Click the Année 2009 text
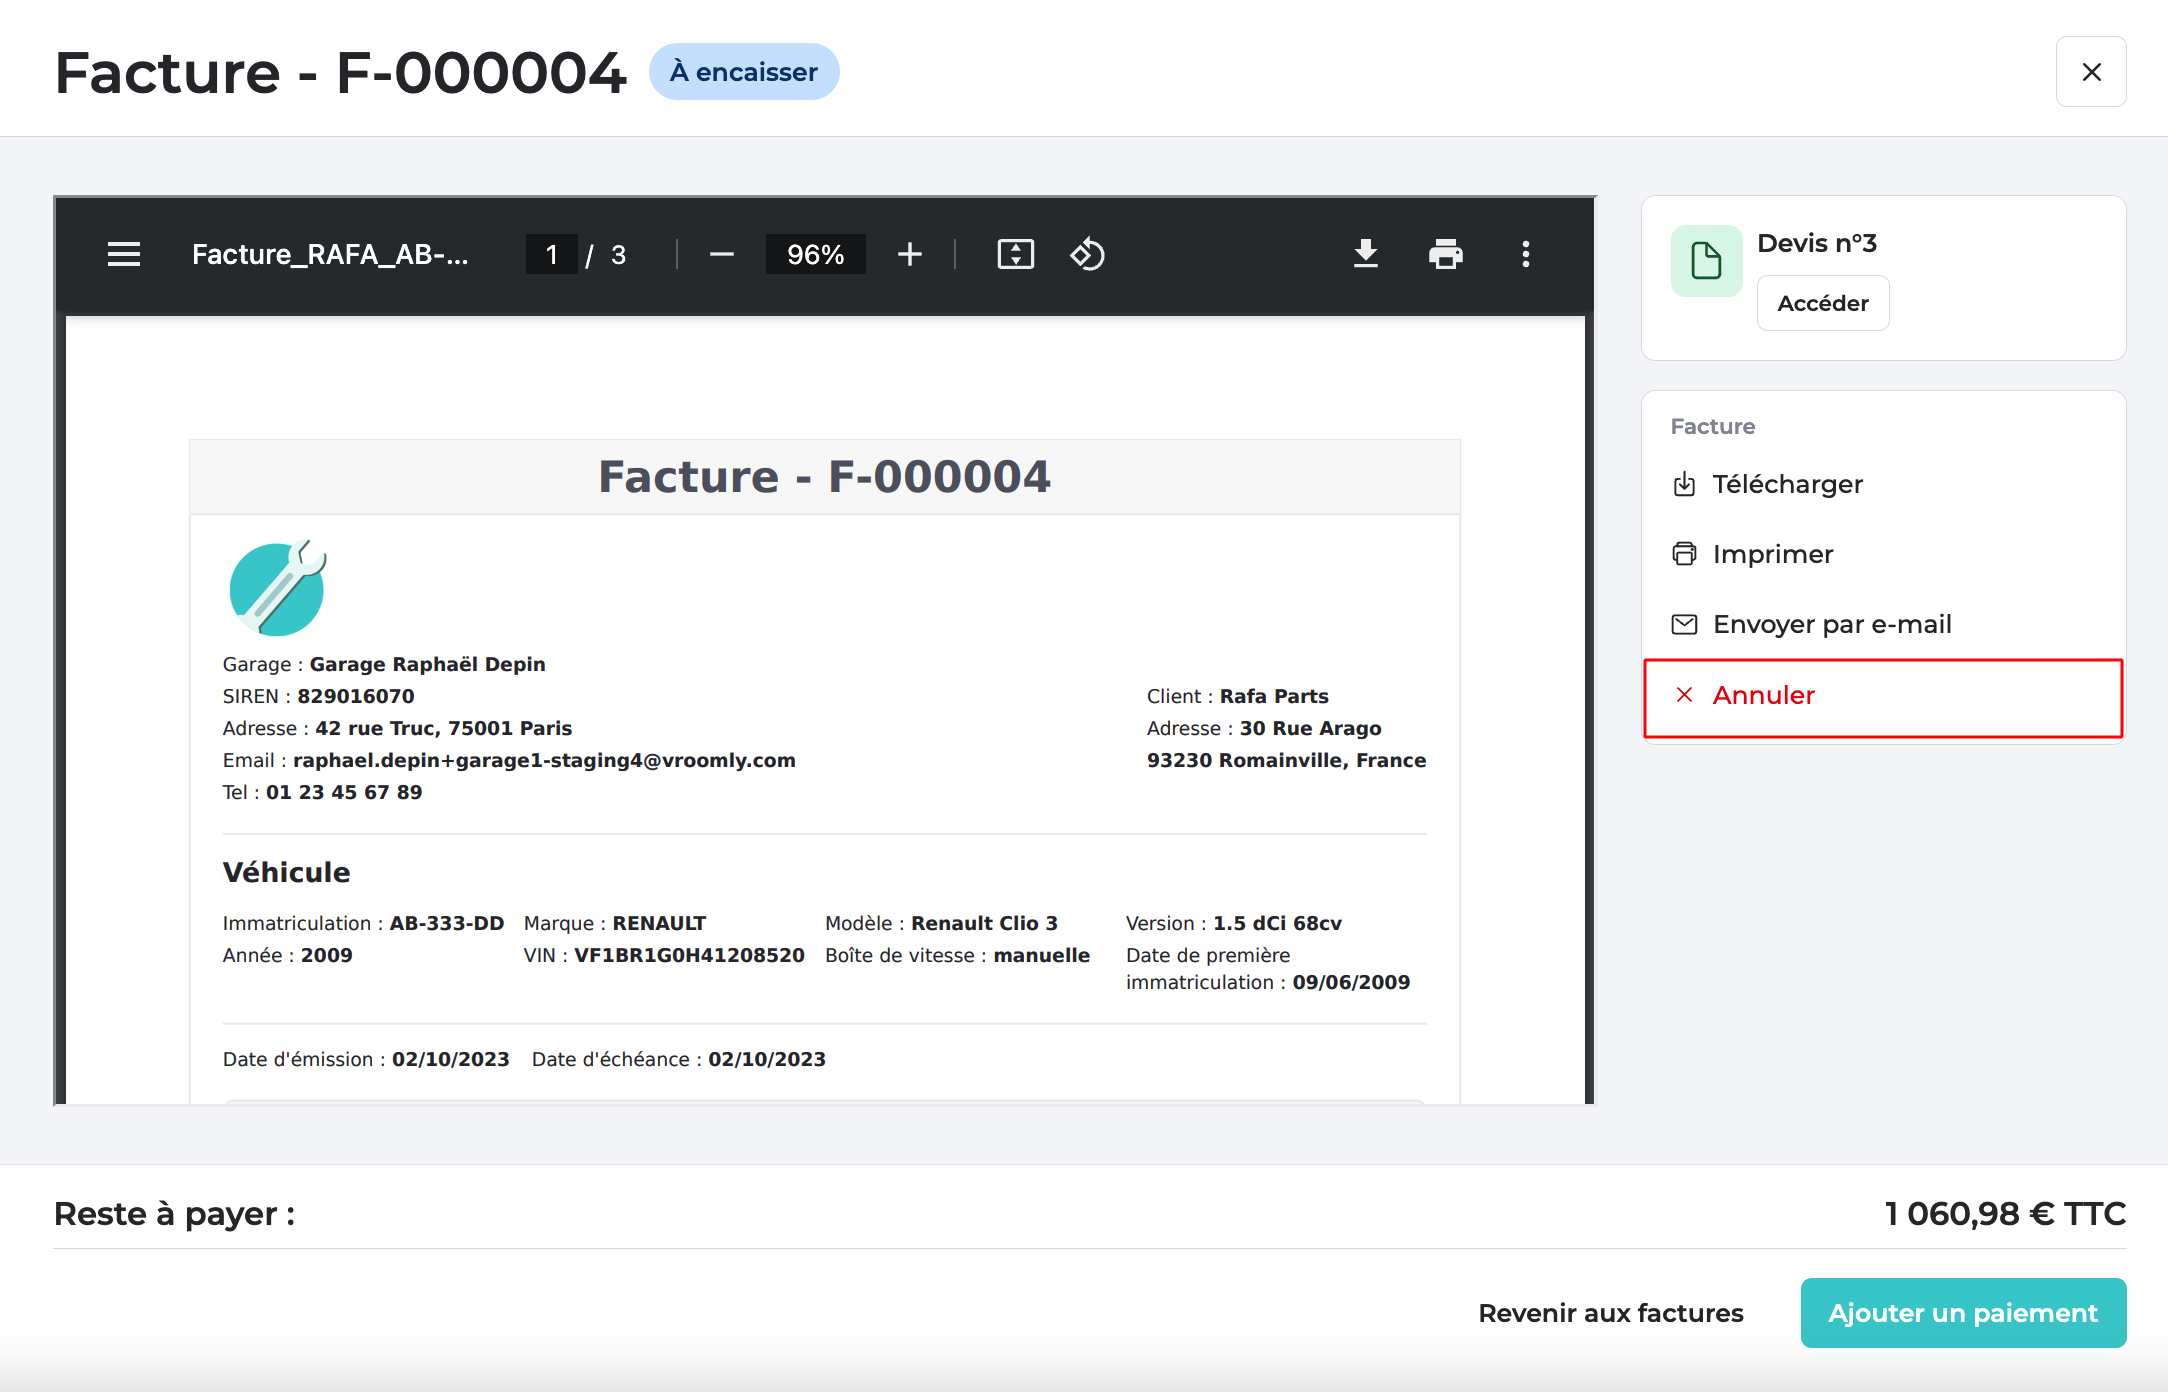The height and width of the screenshot is (1392, 2168). point(288,955)
